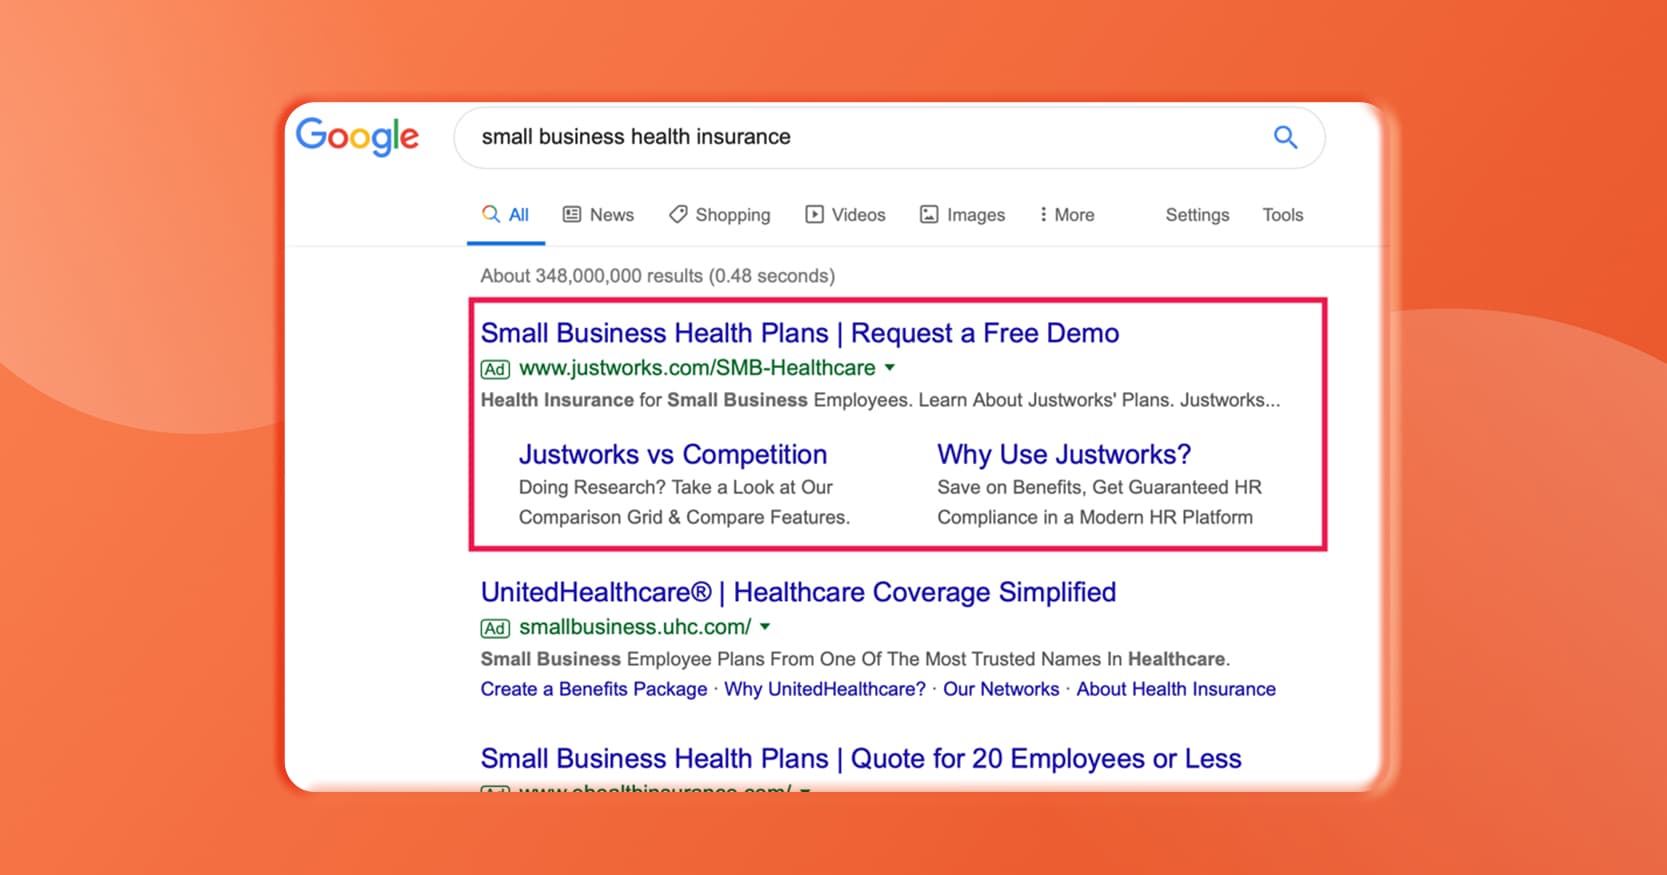Click the three-dot More icon

[1043, 214]
